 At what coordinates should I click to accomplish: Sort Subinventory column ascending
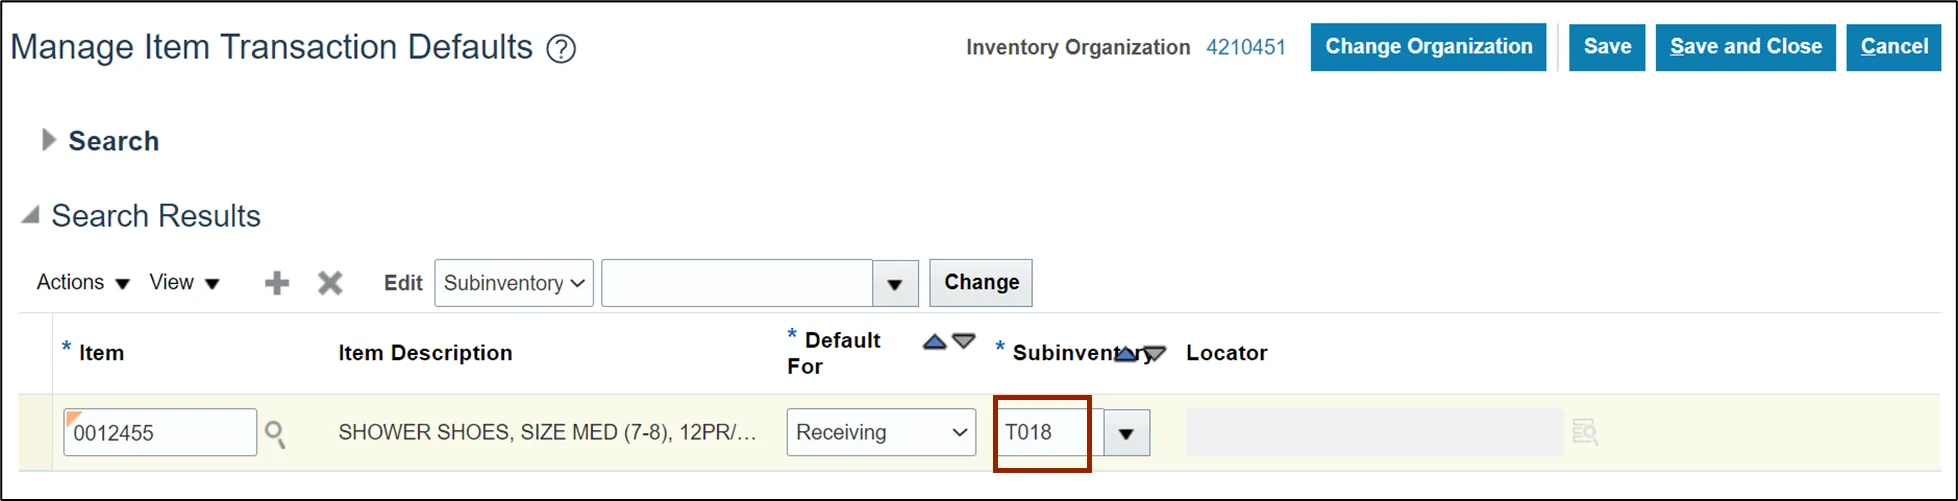[1126, 354]
